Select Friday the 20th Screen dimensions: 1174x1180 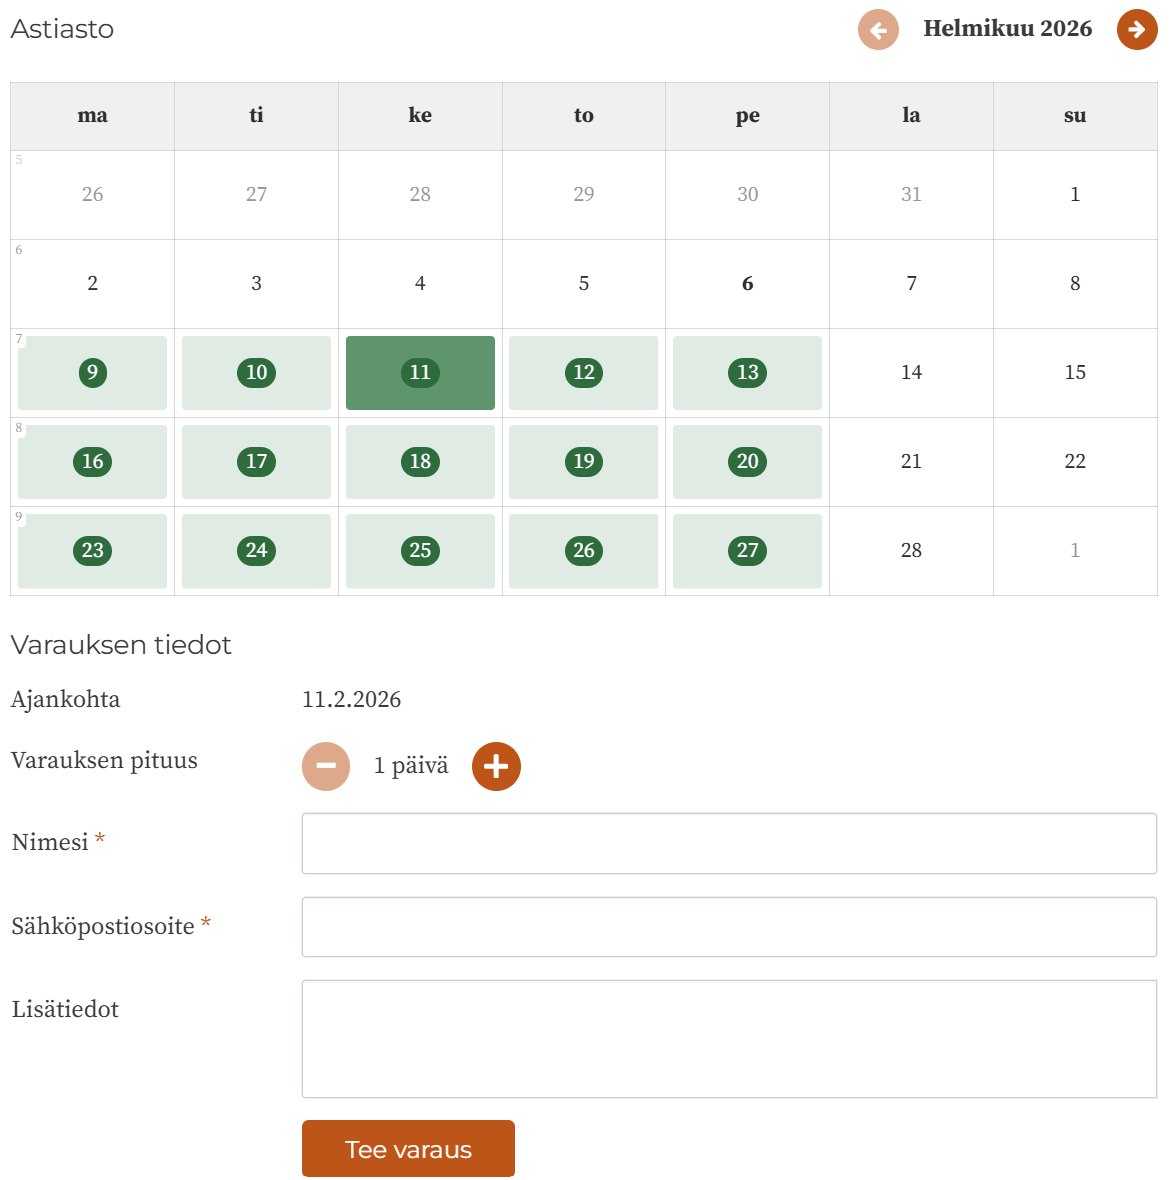click(x=747, y=462)
